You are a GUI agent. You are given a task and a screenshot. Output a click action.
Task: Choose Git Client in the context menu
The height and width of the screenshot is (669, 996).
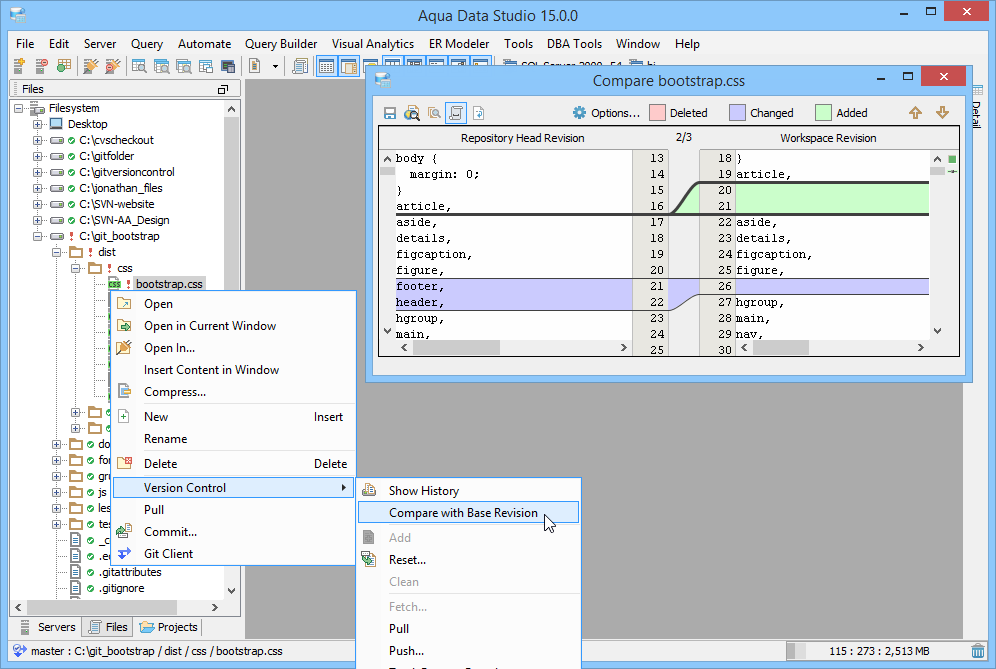(x=233, y=554)
